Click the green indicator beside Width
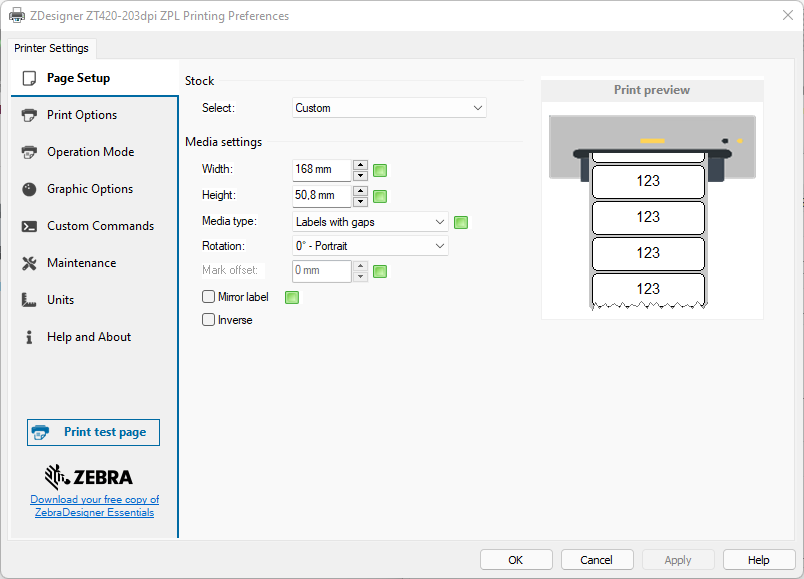Viewport: 804px width, 579px height. 380,170
